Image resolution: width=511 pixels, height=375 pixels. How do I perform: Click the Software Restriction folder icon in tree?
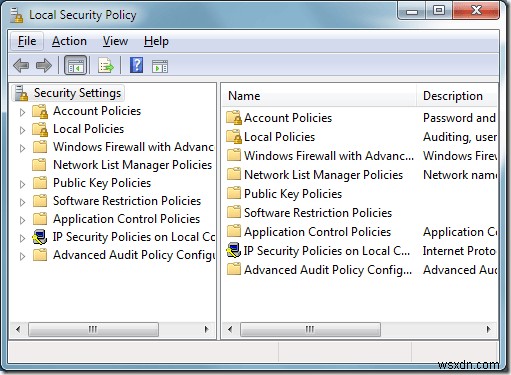(x=40, y=201)
